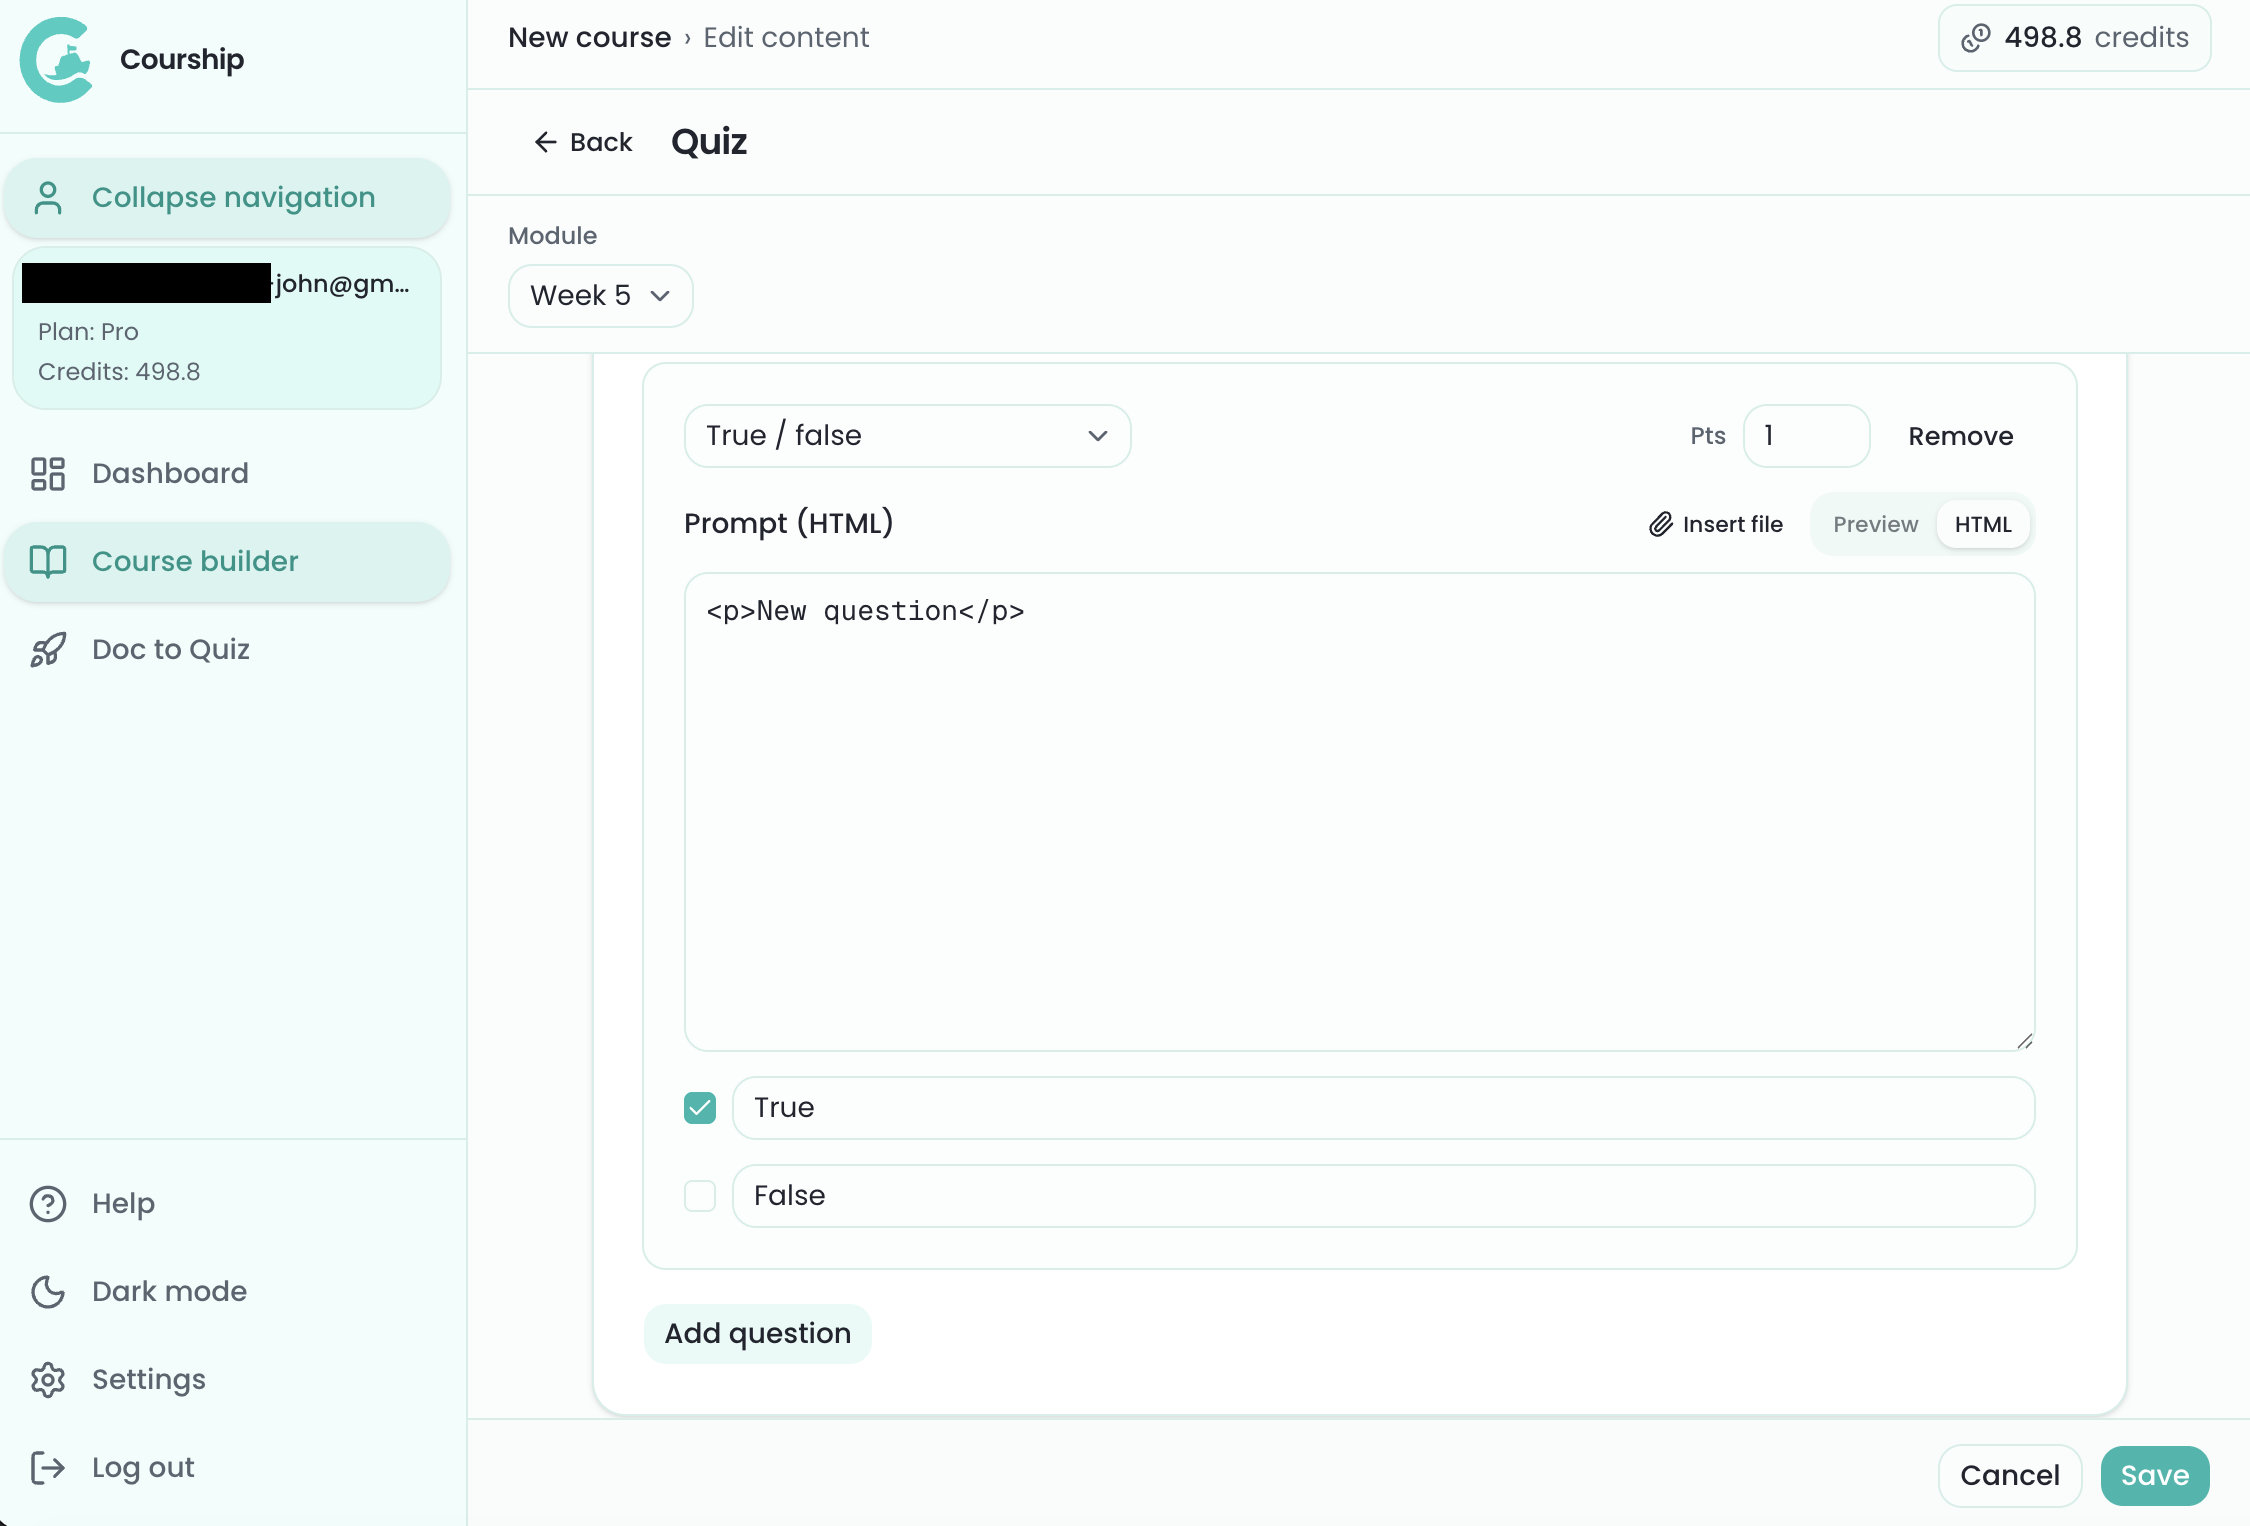Click the False answer text field
Screen dimensions: 2250x1526
[1383, 1196]
